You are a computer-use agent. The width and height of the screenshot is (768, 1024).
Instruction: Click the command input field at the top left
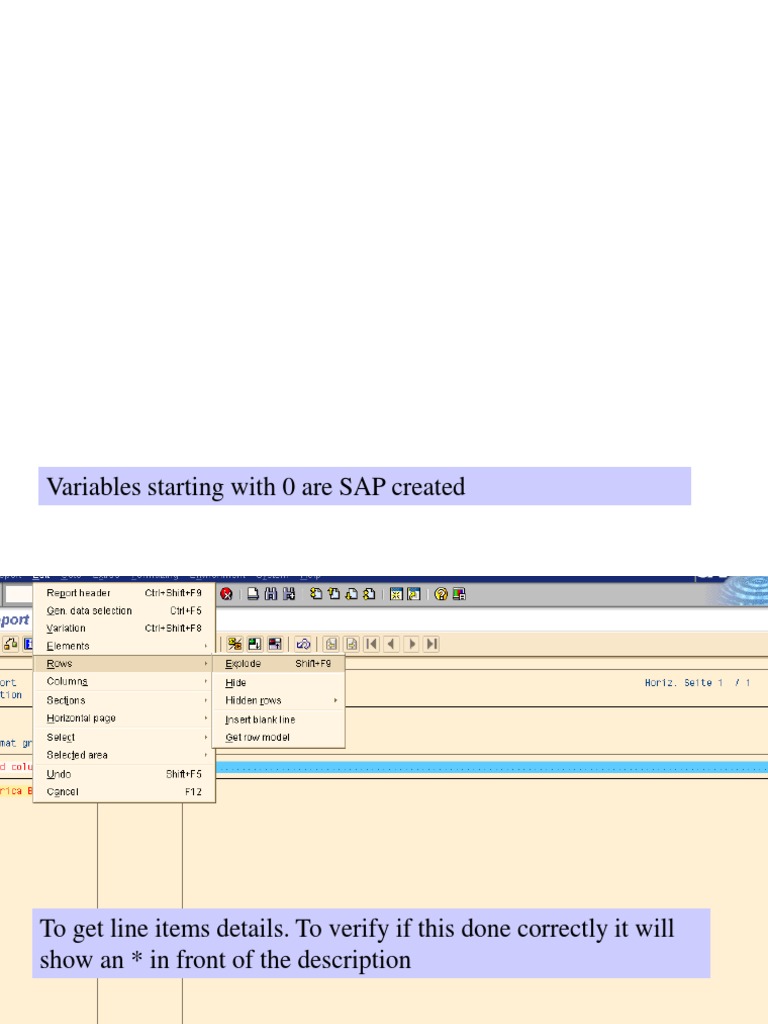(18, 594)
